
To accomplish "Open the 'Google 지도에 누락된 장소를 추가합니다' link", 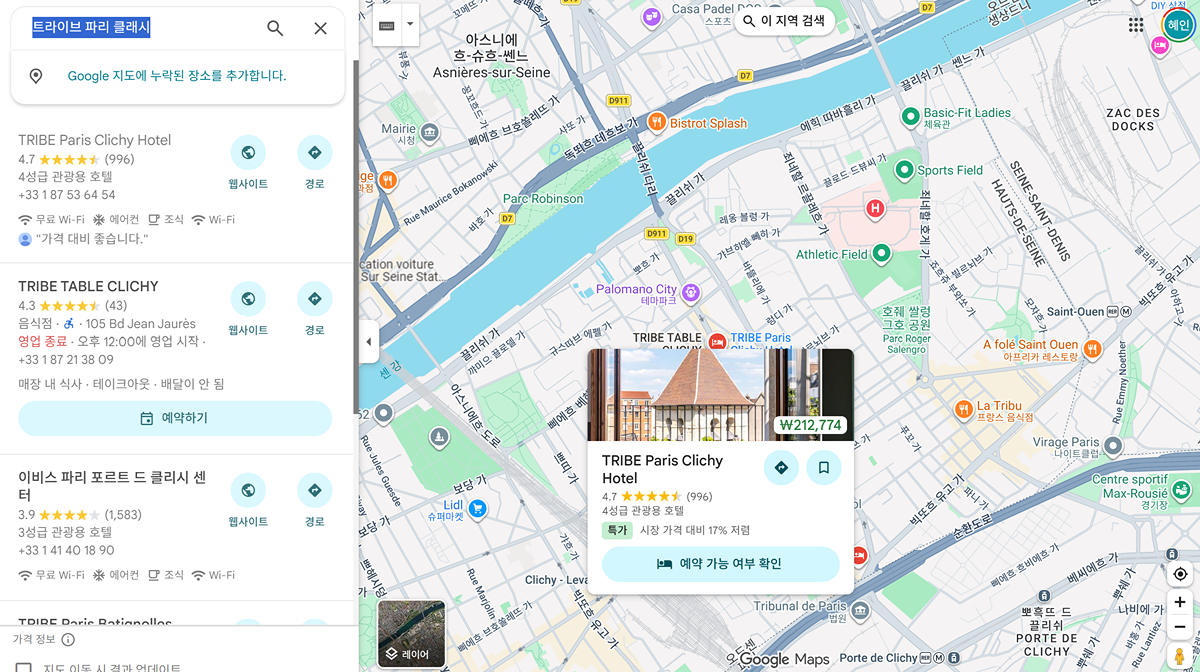I will (177, 76).
